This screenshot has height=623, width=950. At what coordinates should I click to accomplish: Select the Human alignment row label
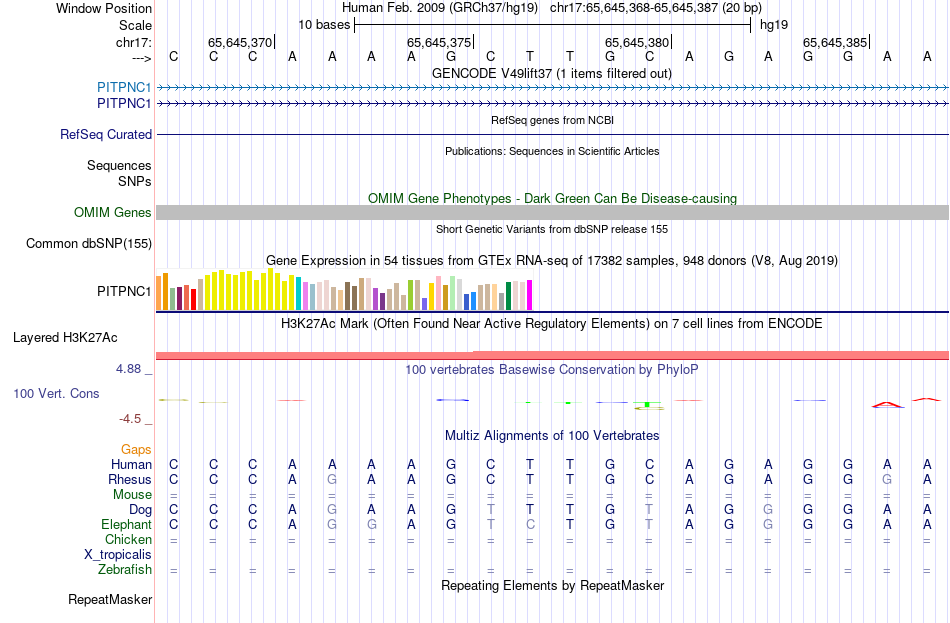point(131,465)
